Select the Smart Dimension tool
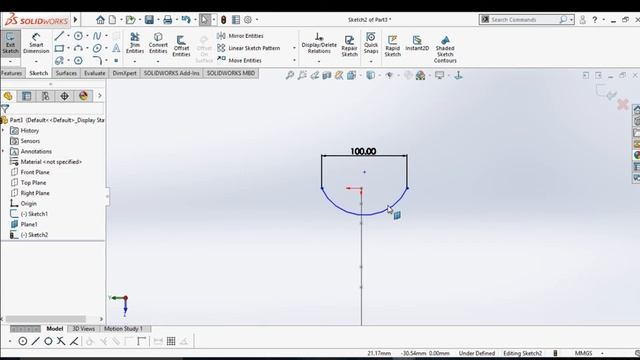640x360 pixels. 36,43
